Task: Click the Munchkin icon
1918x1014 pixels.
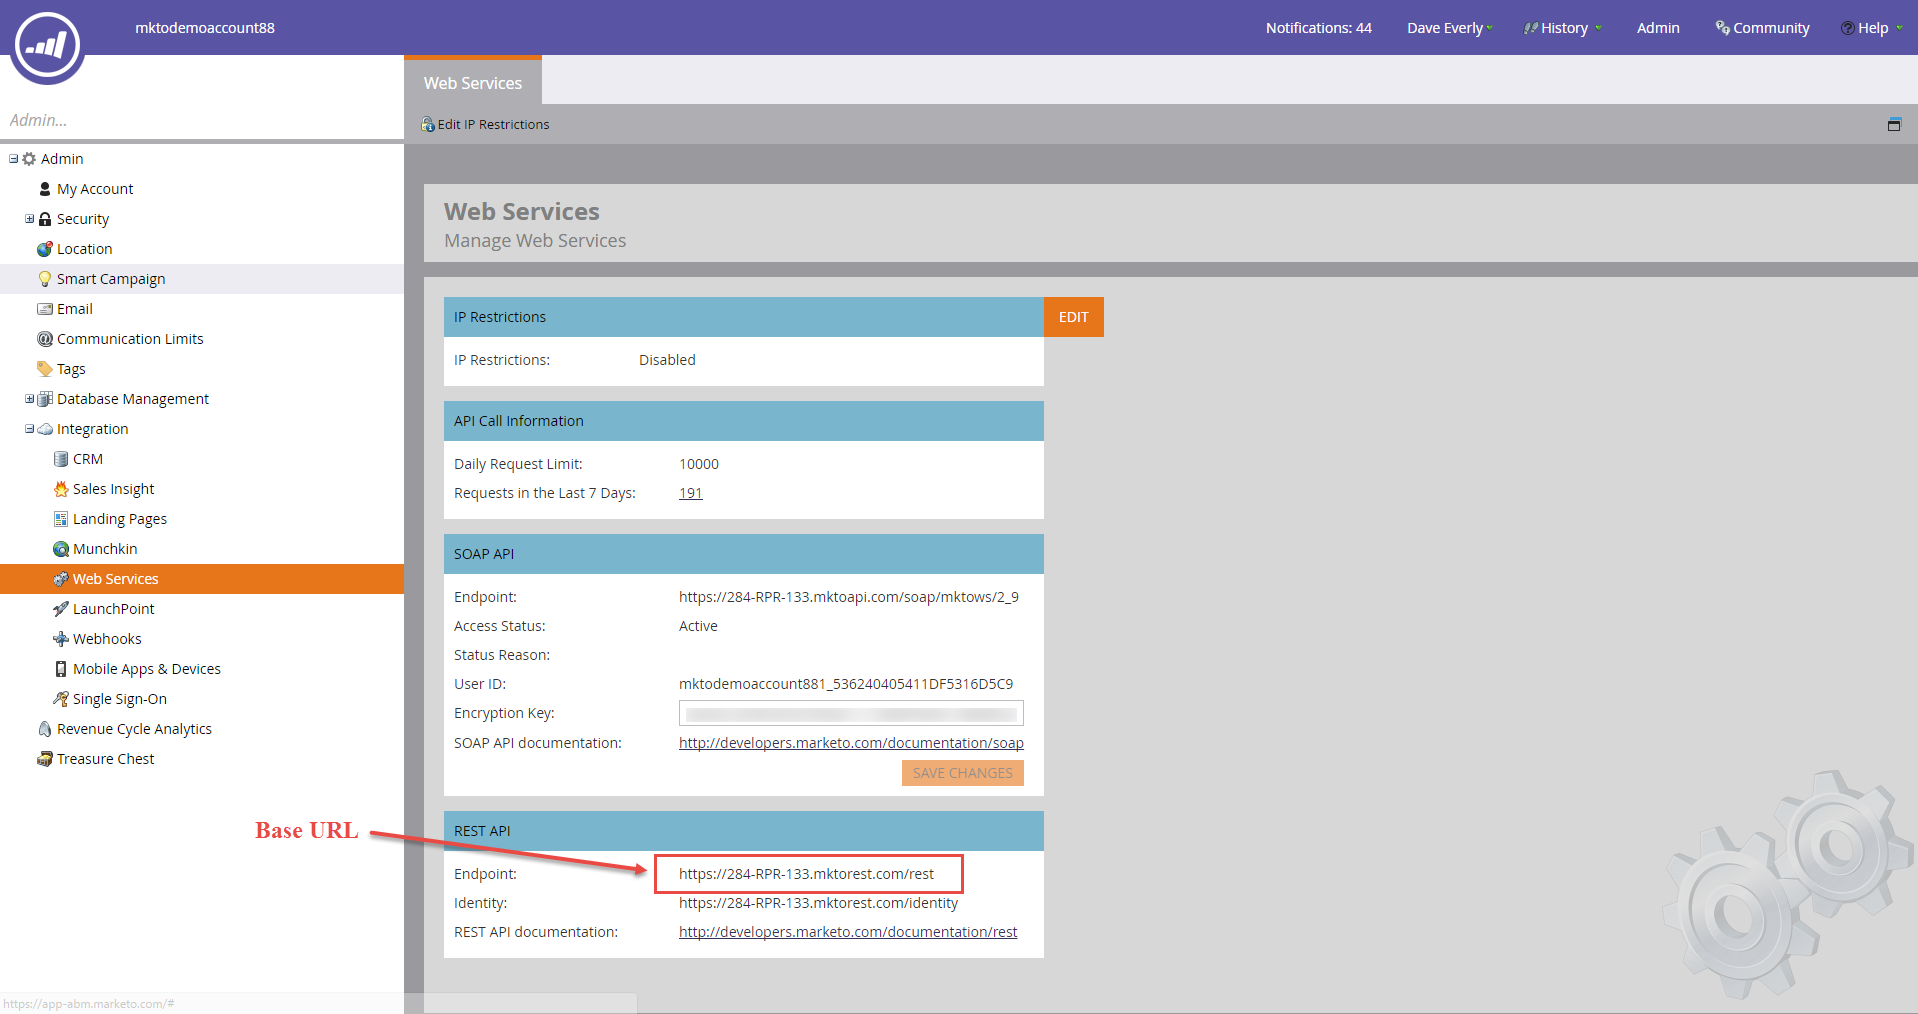Action: click(61, 549)
